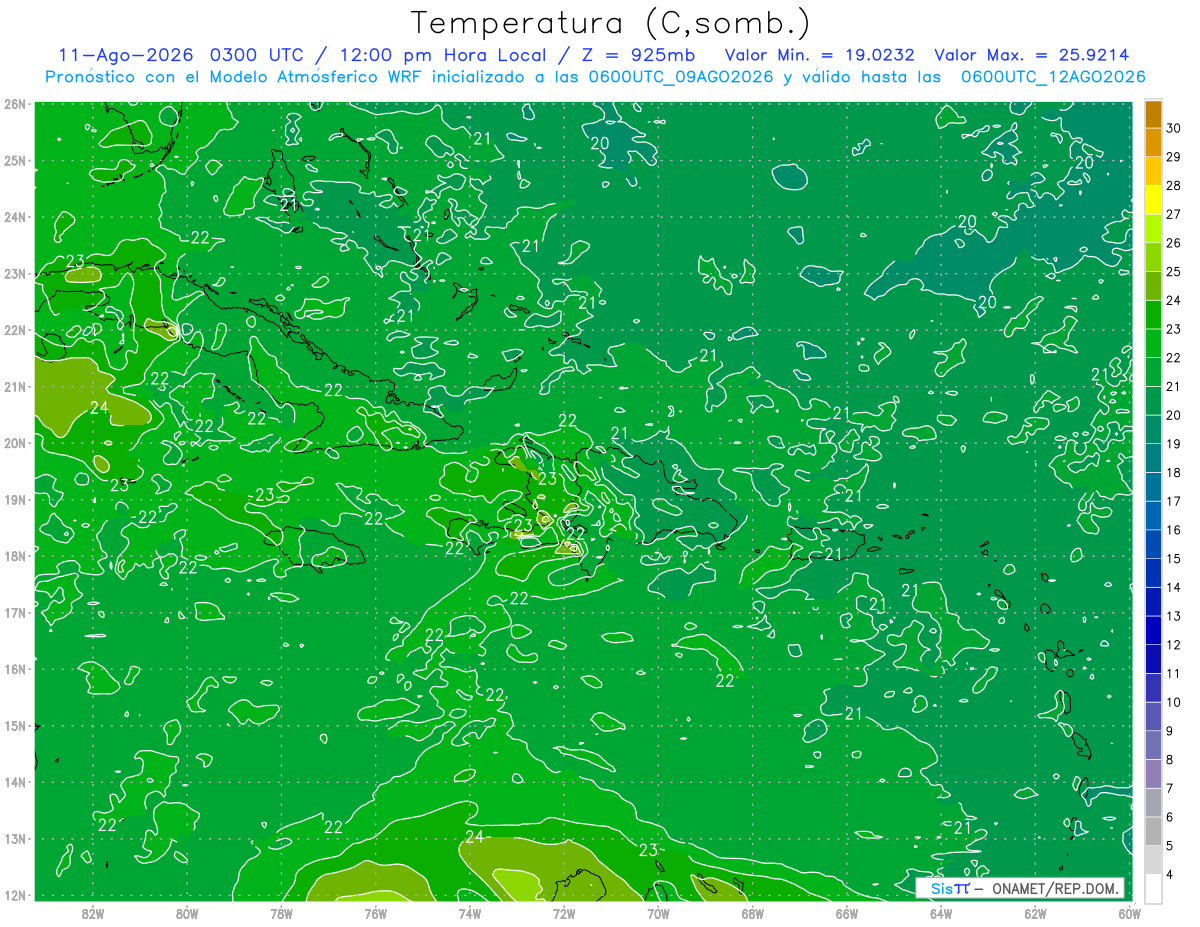Click longitude axis label "80W"

click(x=187, y=913)
